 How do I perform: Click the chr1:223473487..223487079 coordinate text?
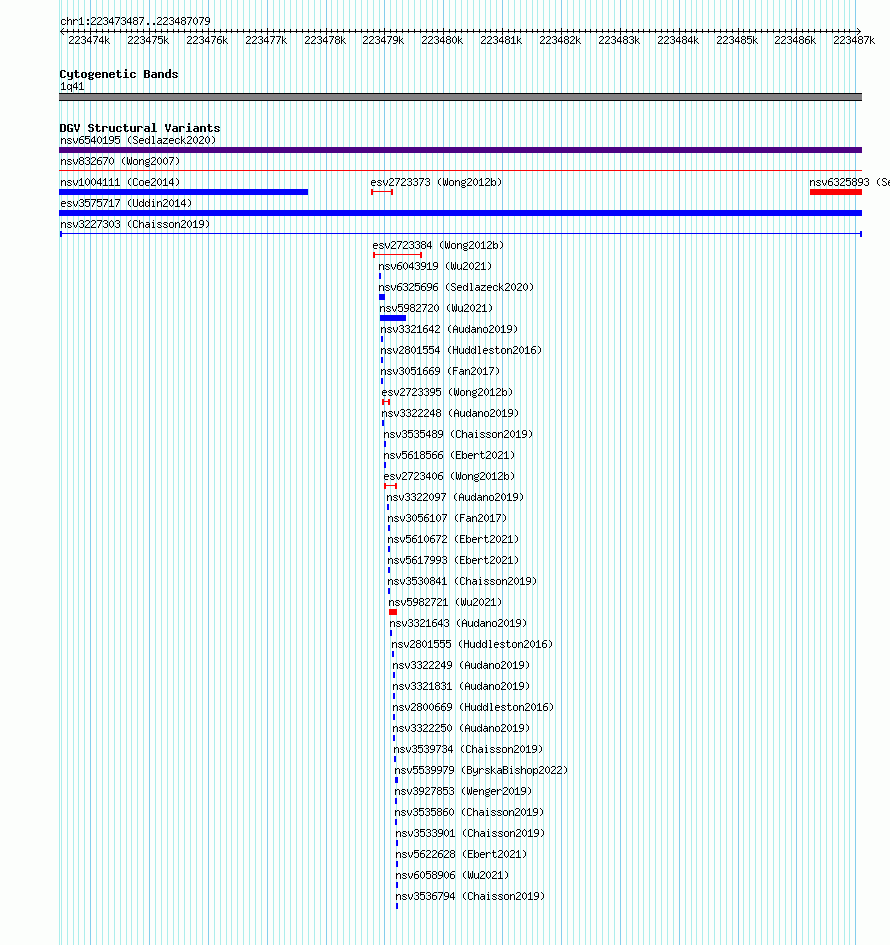135,21
